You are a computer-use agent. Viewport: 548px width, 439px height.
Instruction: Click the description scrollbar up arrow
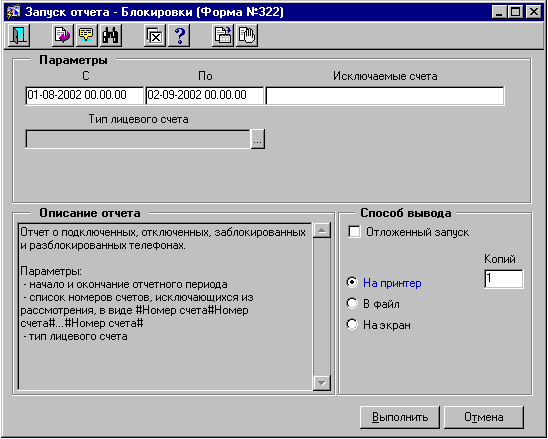click(322, 231)
